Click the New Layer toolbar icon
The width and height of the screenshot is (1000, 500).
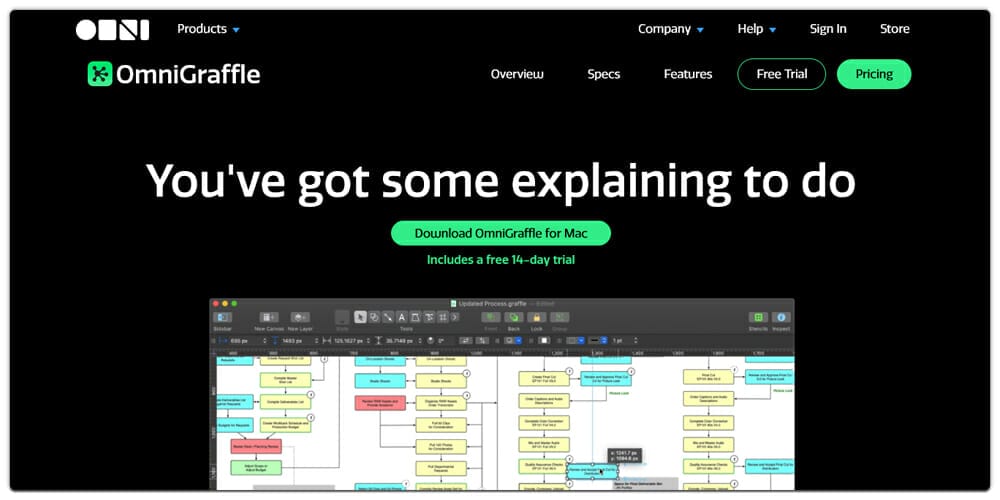pos(300,317)
